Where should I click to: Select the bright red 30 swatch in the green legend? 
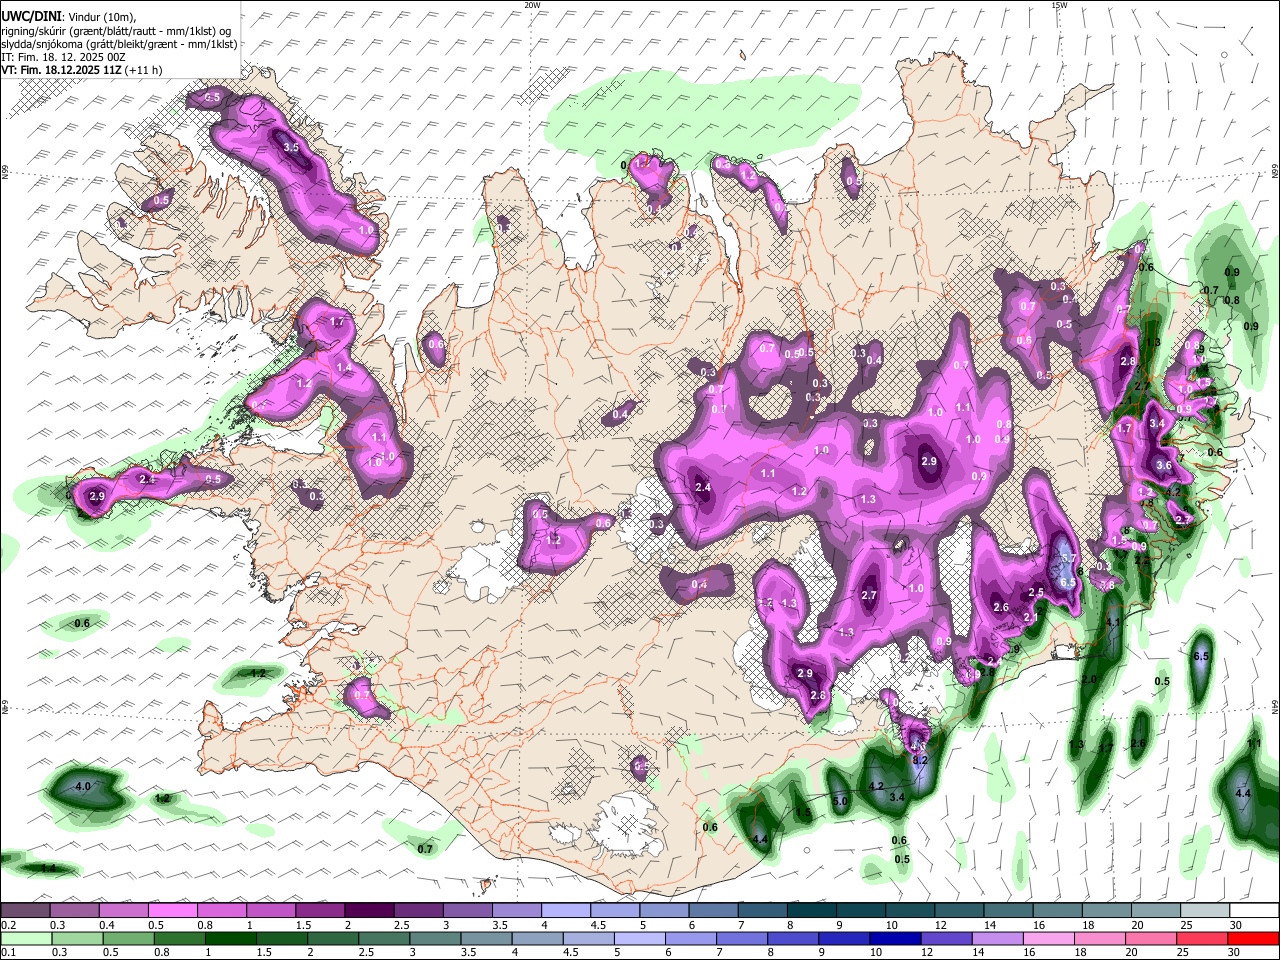[1253, 938]
